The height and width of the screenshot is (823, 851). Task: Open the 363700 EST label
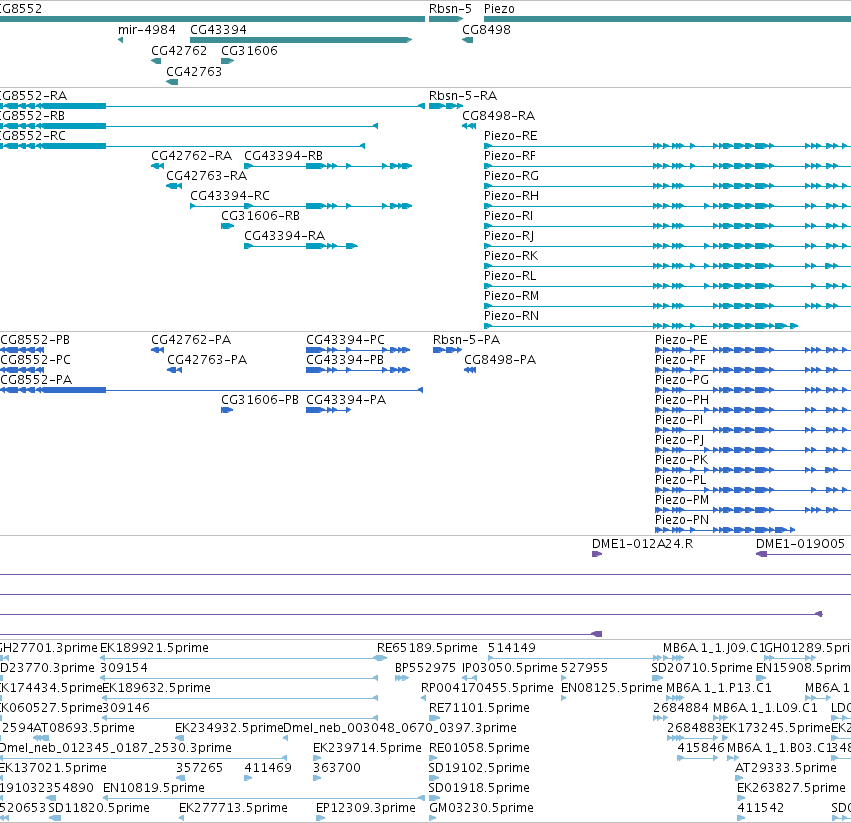click(336, 768)
